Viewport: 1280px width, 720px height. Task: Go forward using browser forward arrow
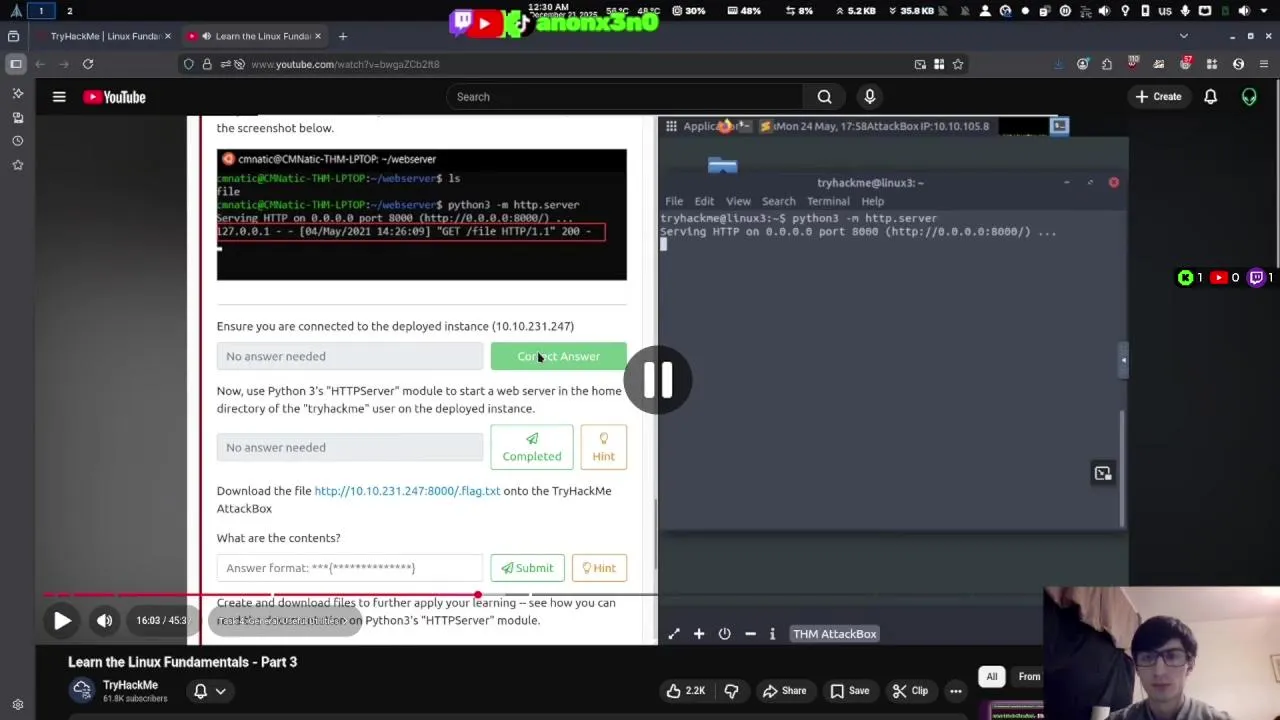(64, 64)
